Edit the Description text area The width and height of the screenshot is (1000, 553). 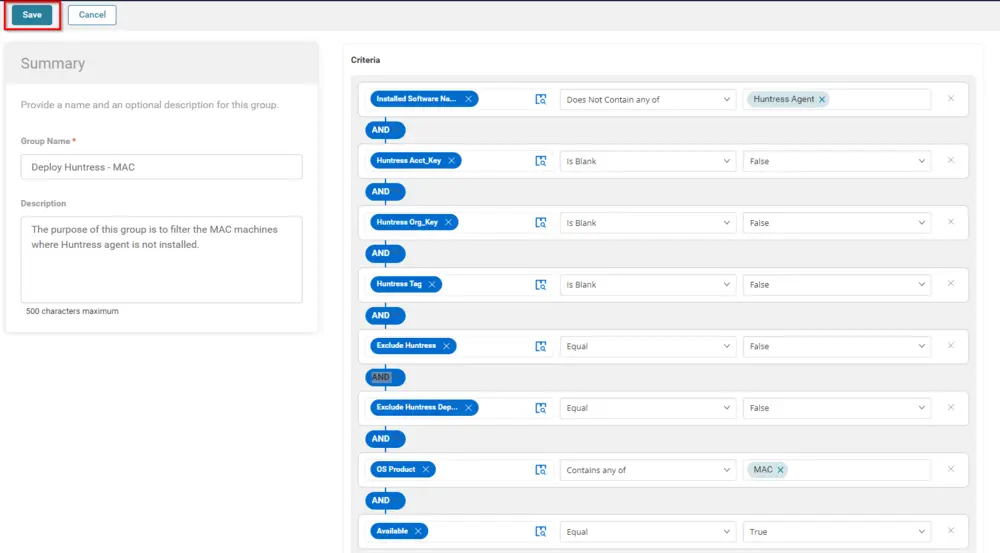[x=161, y=259]
